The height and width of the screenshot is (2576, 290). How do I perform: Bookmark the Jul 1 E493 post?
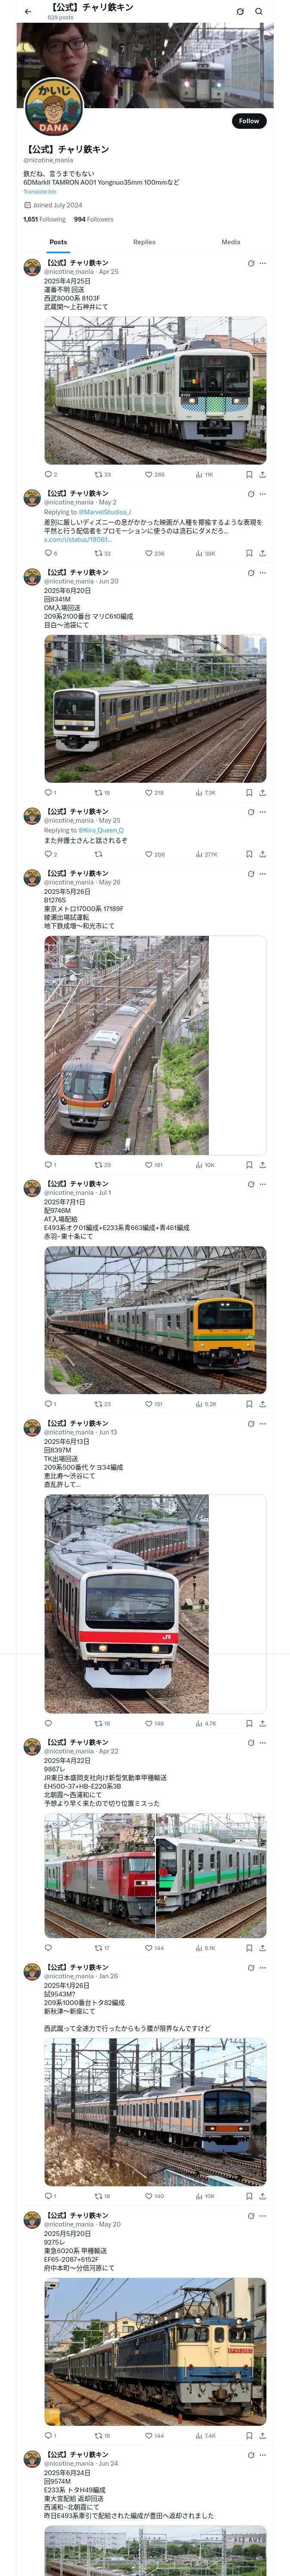[x=249, y=1404]
